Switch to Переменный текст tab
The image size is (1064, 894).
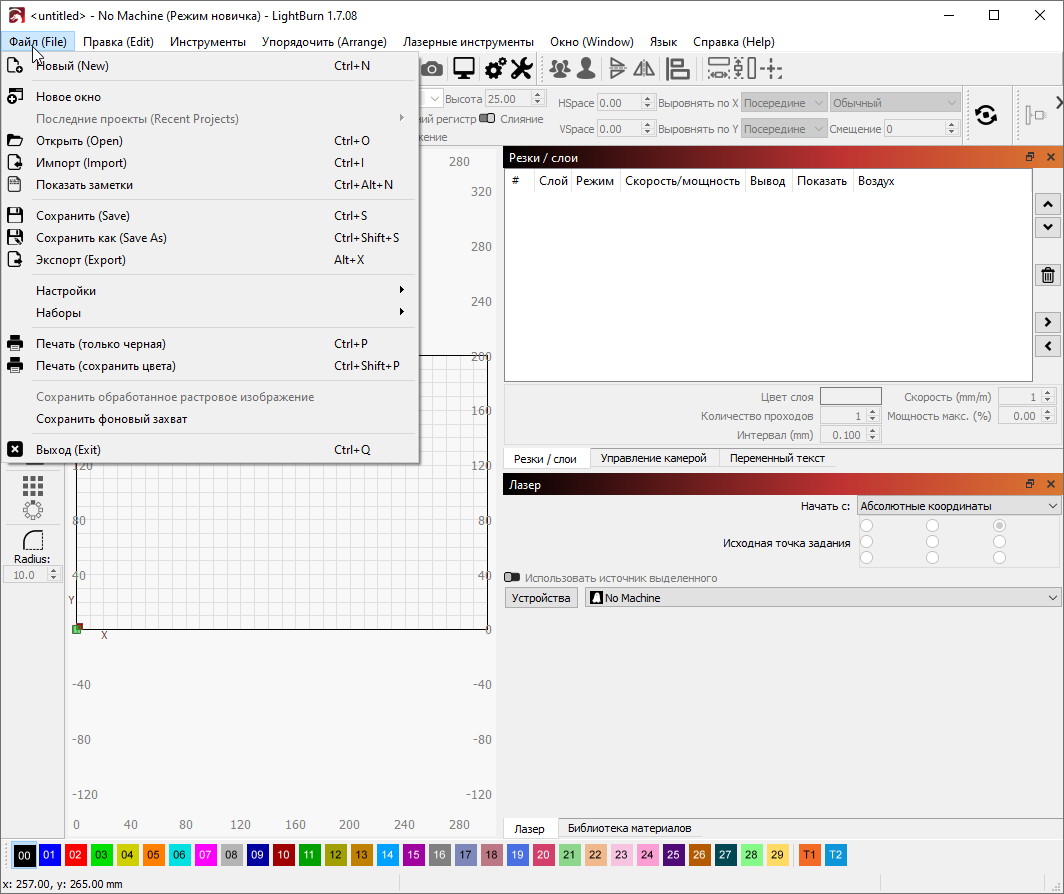point(778,458)
